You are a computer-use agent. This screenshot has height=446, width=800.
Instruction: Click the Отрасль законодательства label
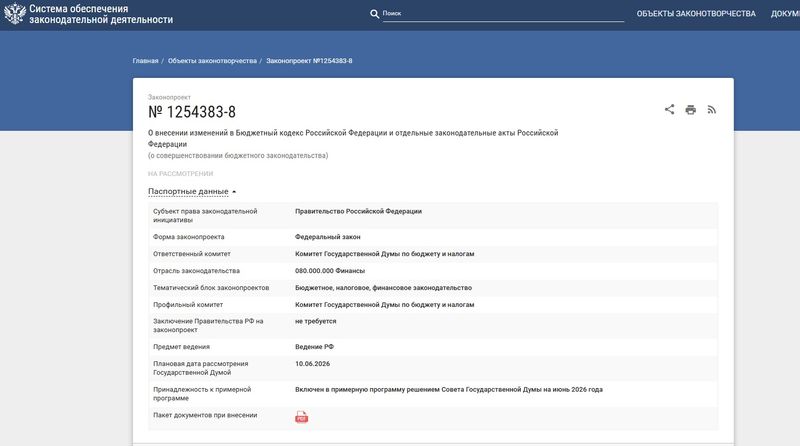[x=196, y=271]
